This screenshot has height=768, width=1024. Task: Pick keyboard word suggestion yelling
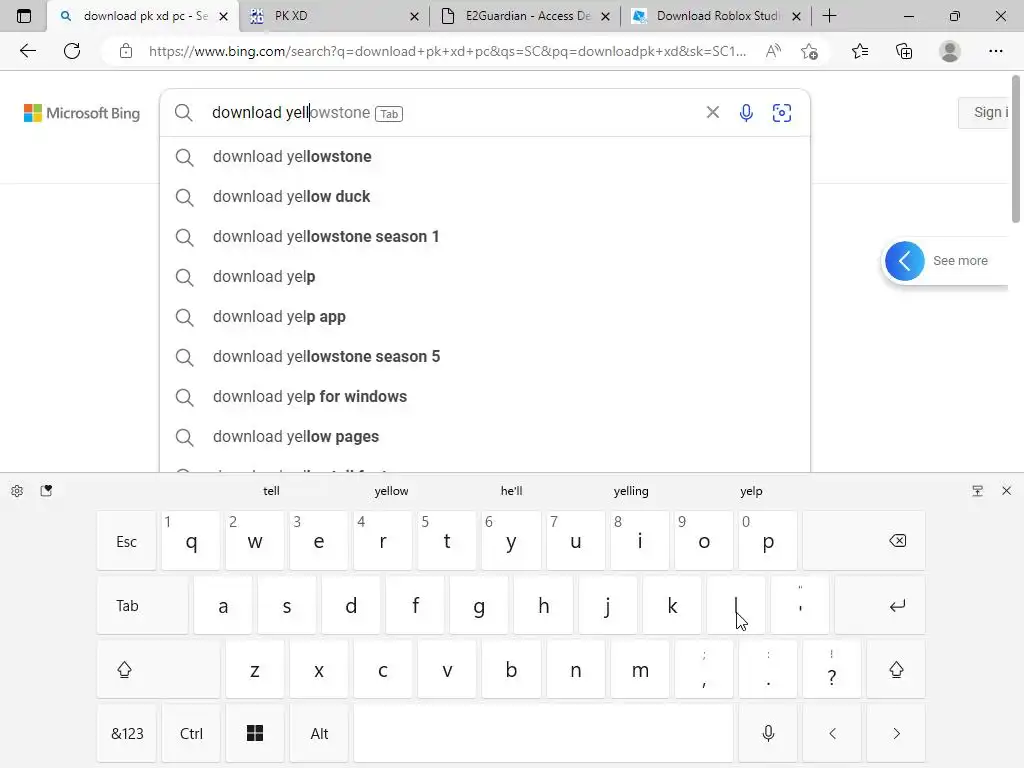tap(631, 491)
